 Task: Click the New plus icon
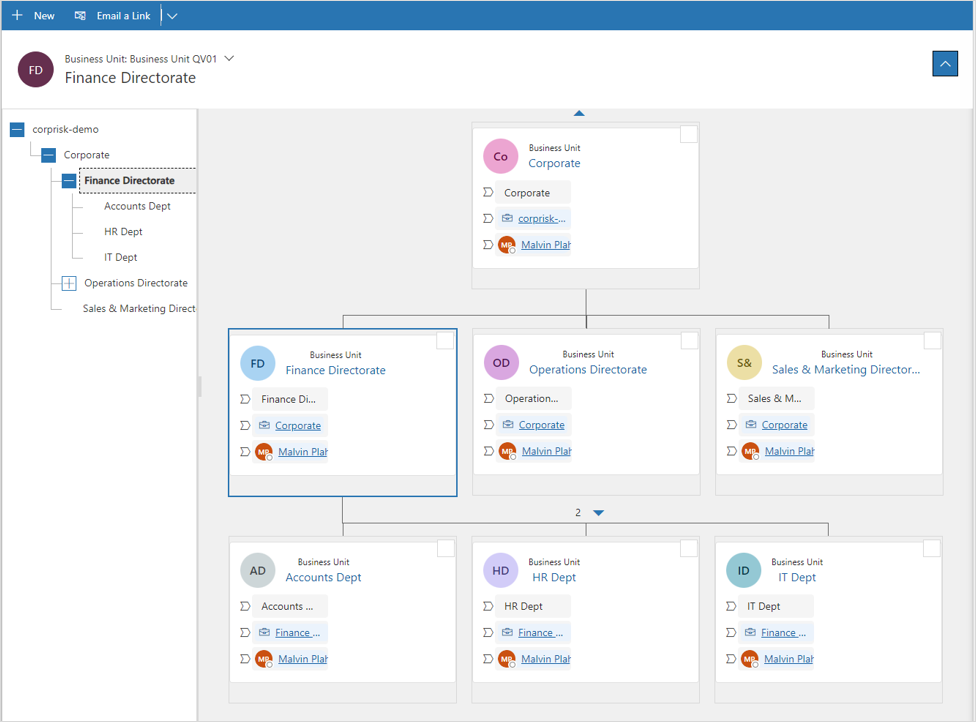(x=17, y=16)
